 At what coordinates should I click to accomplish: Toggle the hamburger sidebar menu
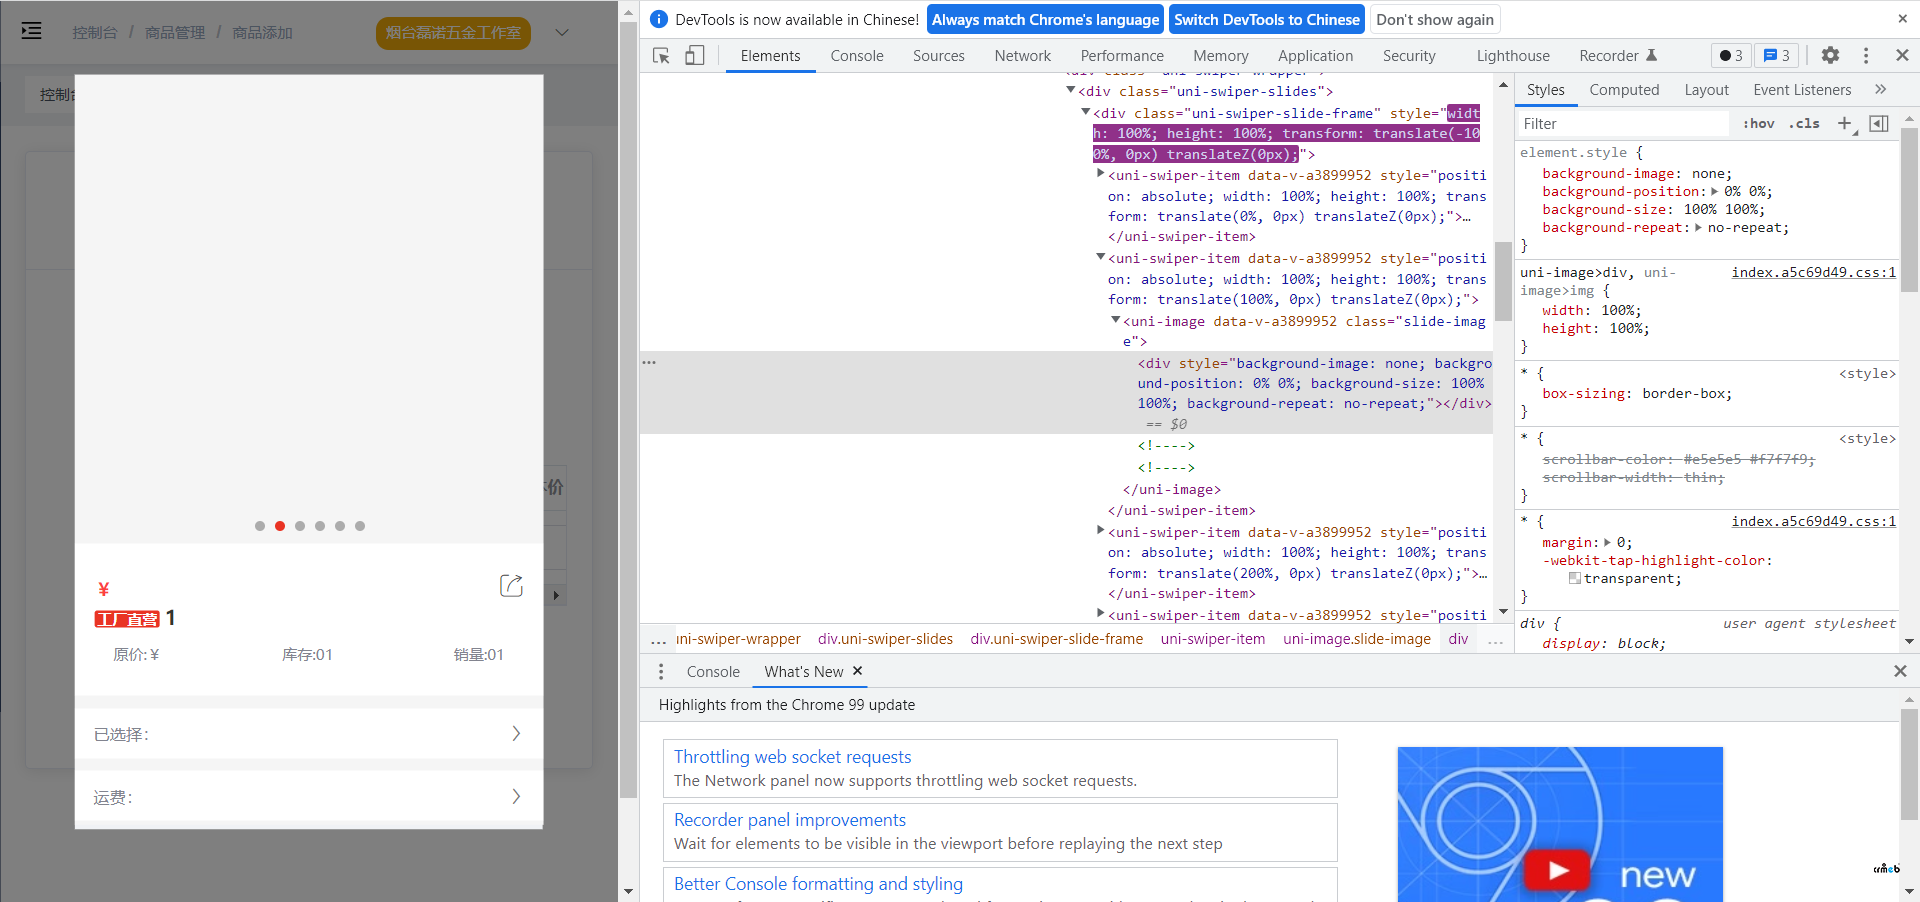pos(32,31)
